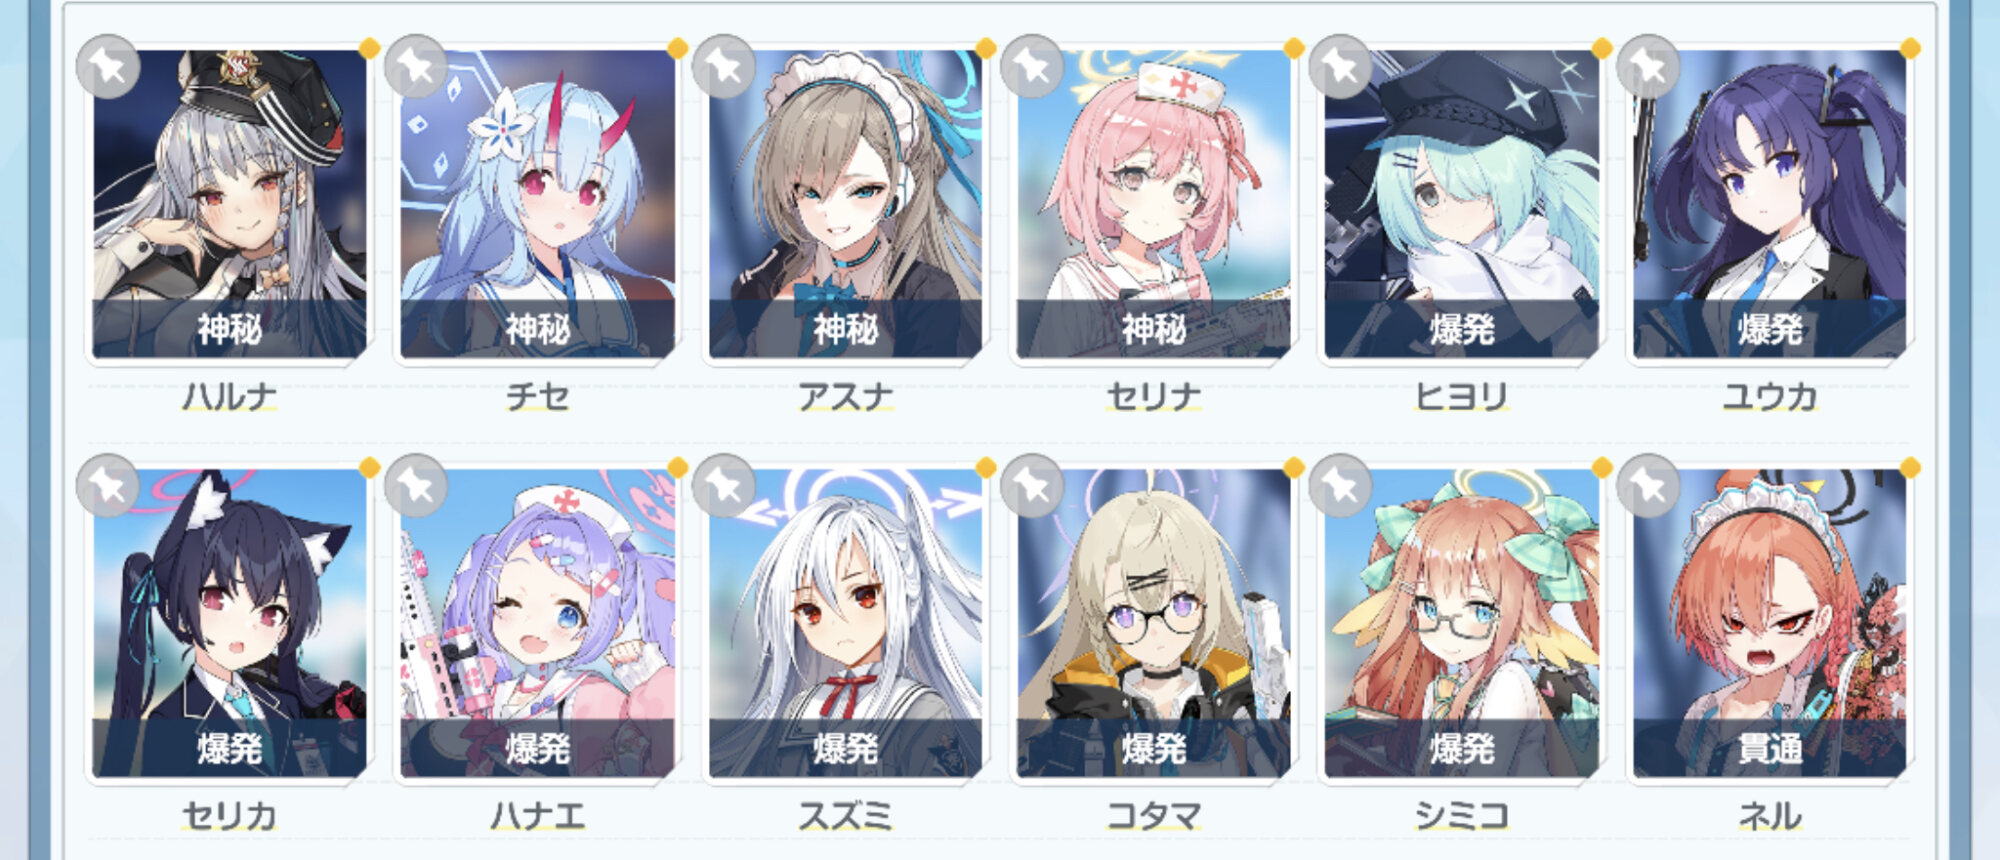This screenshot has height=860, width=2000.
Task: Click pin icon on シミコ card
Action: (x=1340, y=486)
